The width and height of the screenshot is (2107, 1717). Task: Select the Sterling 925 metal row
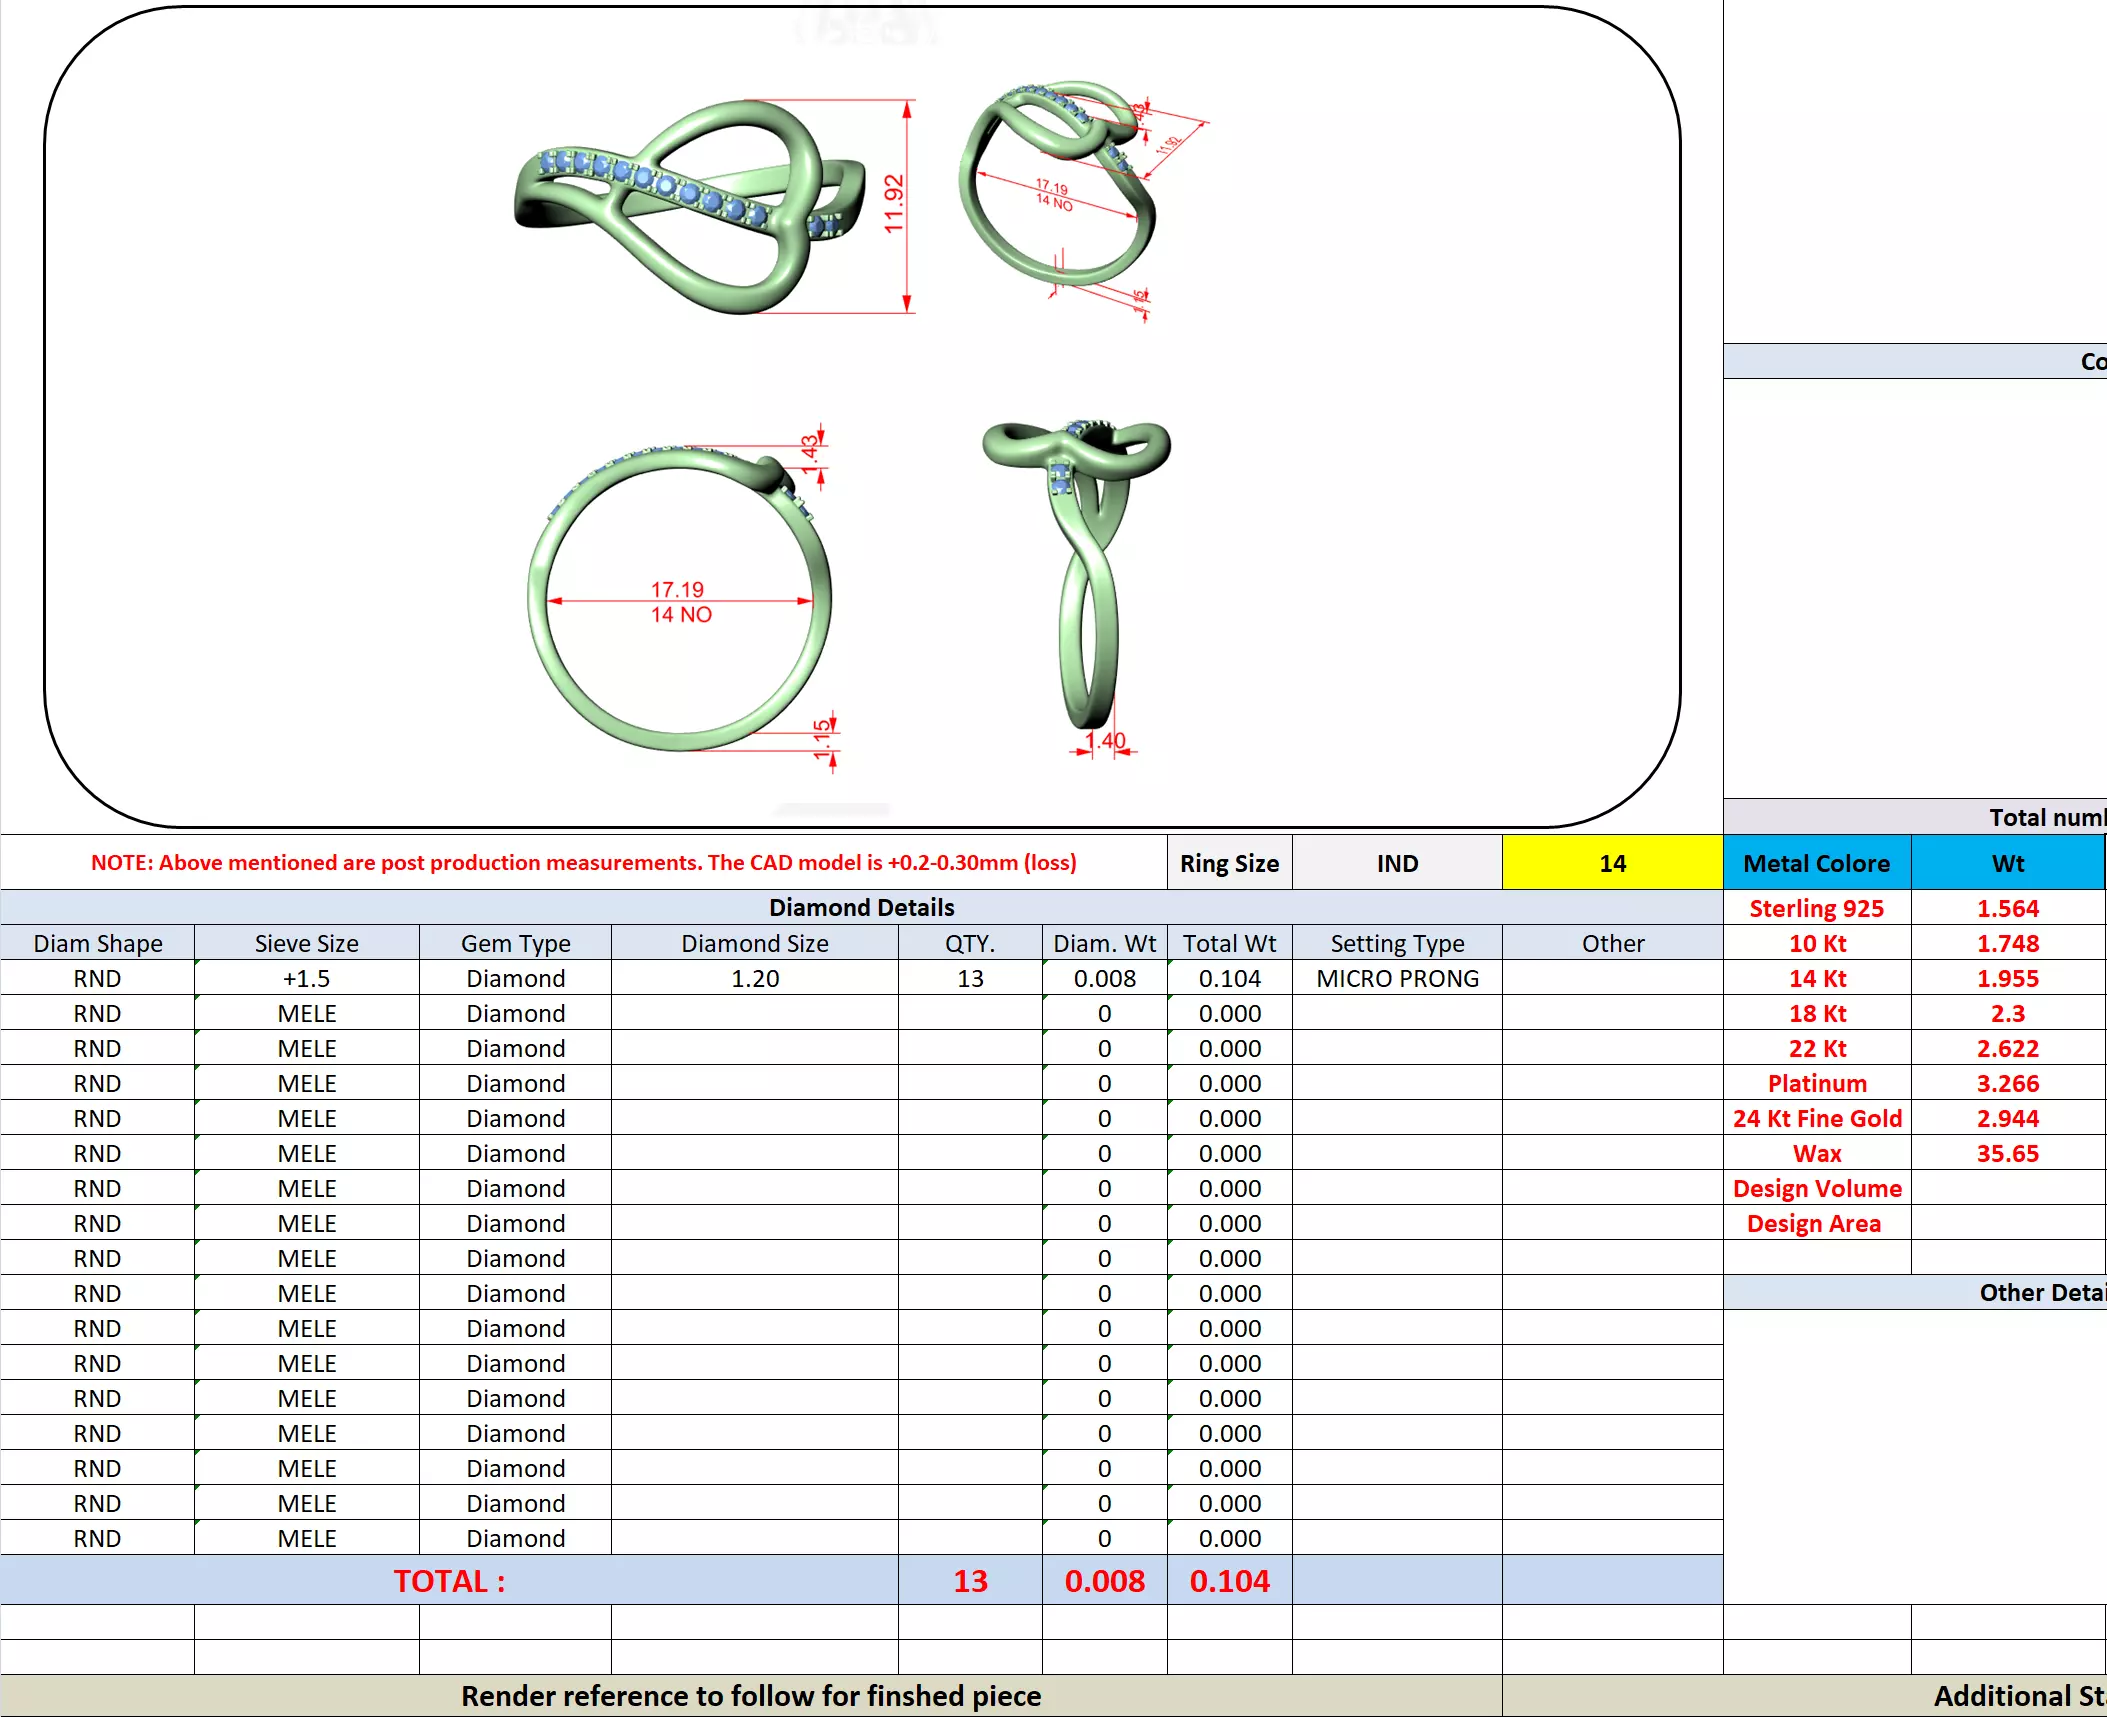click(1816, 908)
